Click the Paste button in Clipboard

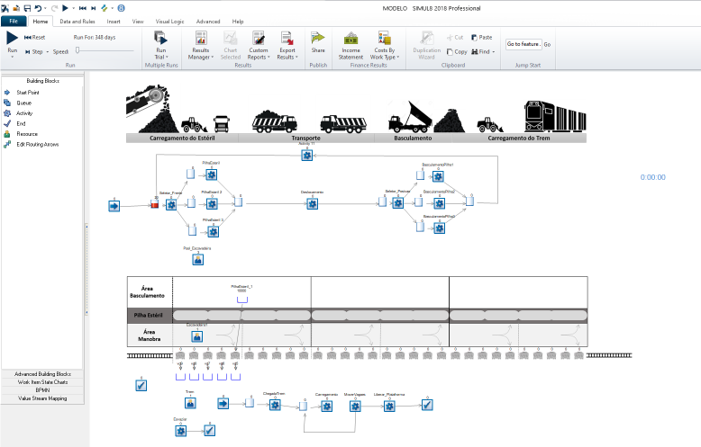481,37
